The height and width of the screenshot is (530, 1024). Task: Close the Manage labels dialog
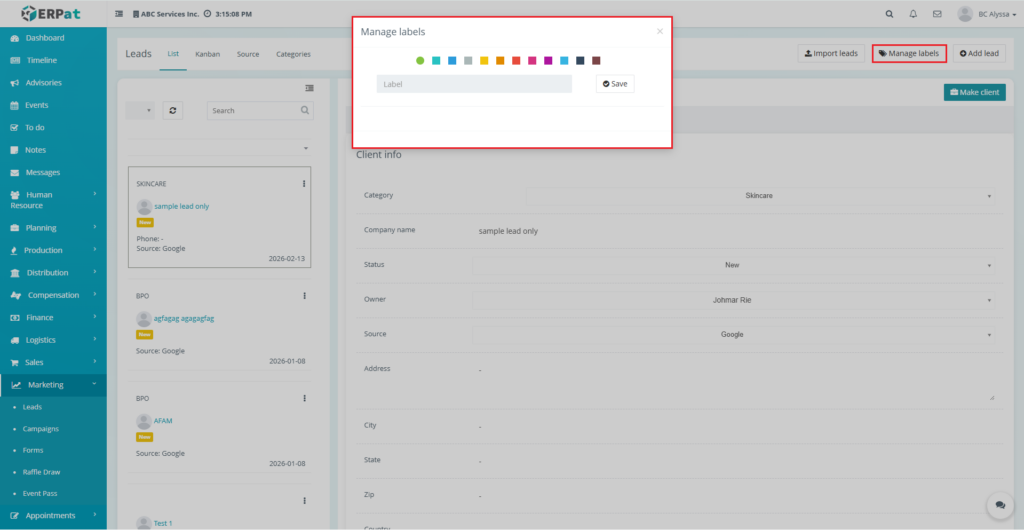tap(659, 32)
